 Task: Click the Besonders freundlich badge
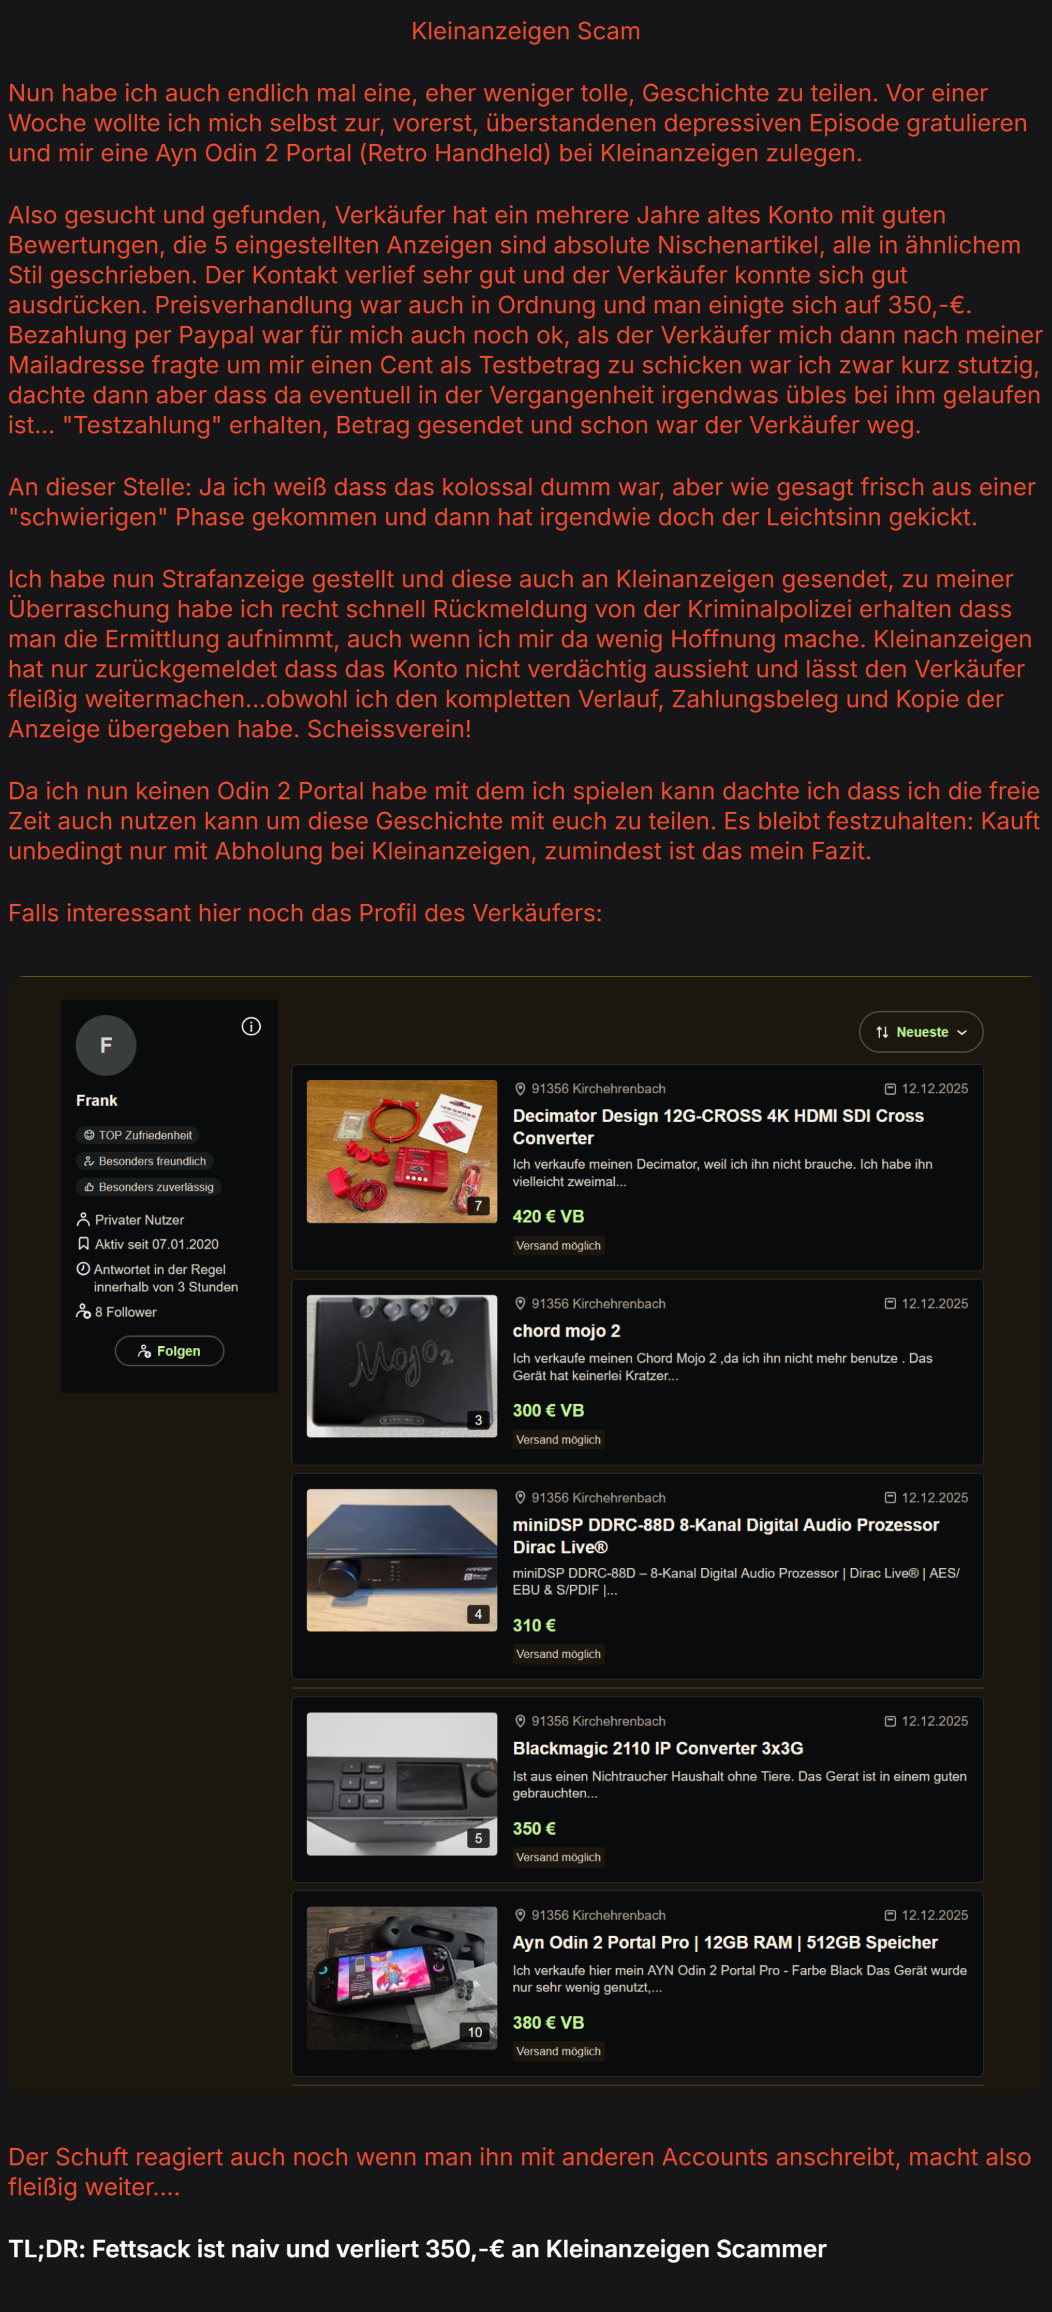pyautogui.click(x=144, y=1161)
